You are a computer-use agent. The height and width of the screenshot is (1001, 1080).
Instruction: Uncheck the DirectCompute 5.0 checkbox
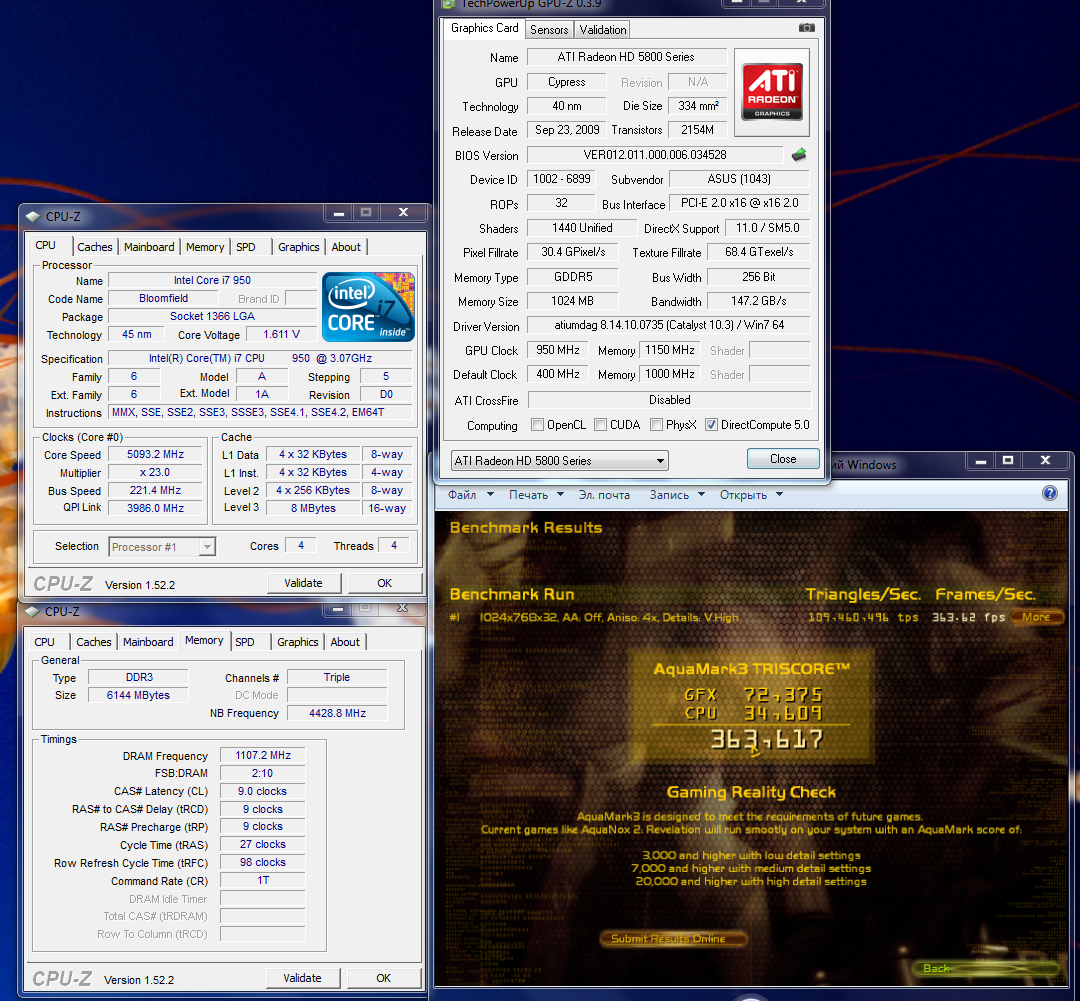click(712, 425)
